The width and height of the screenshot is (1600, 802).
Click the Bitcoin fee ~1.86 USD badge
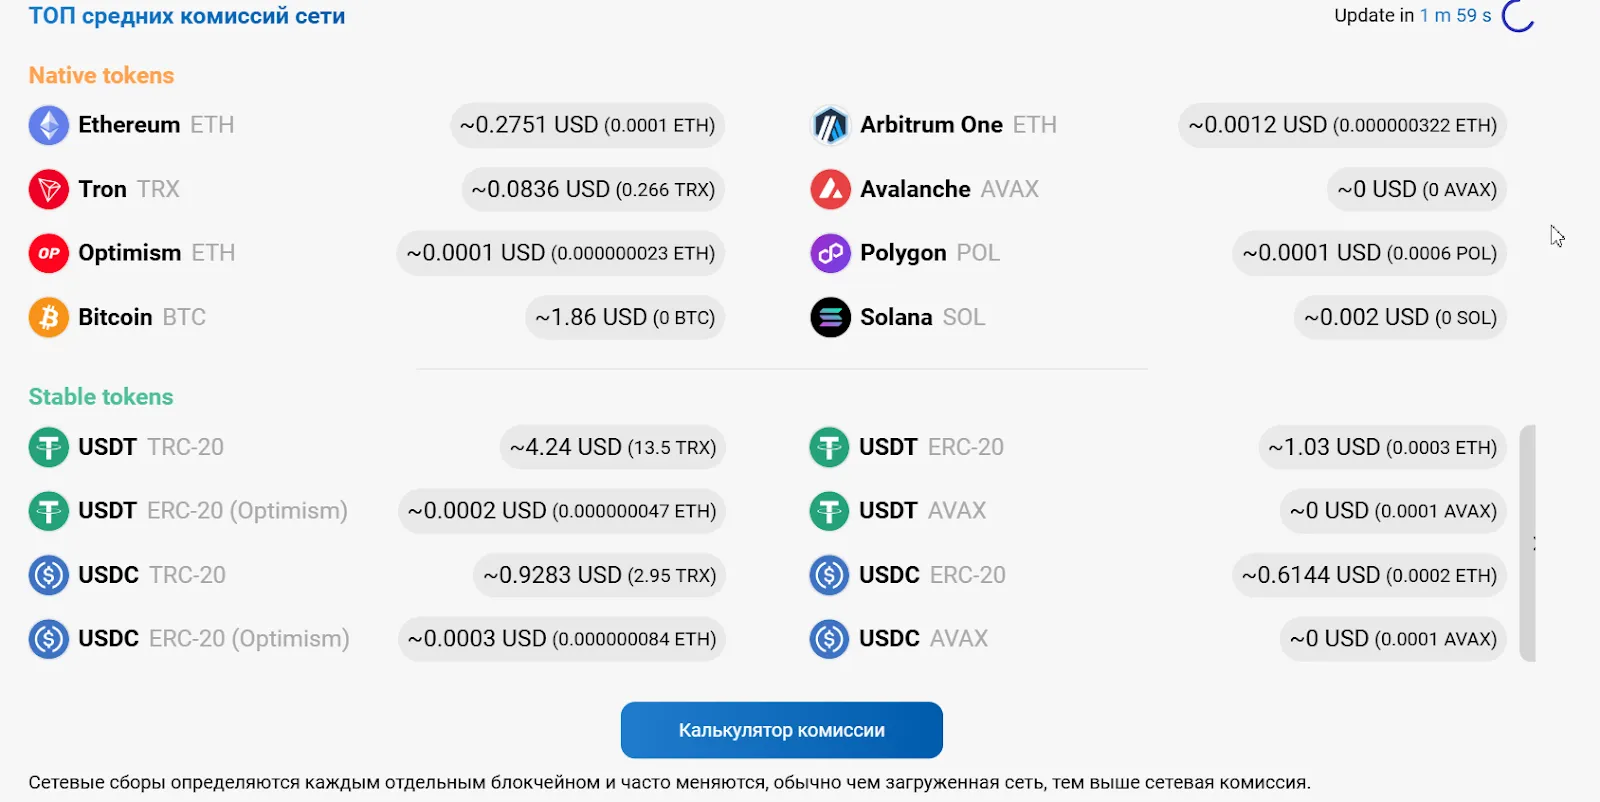click(x=625, y=317)
